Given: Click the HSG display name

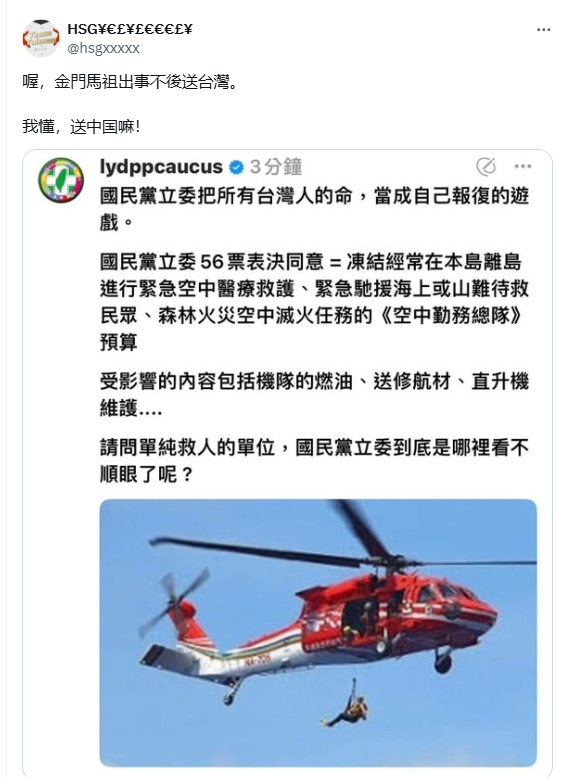Looking at the screenshot, I should [130, 29].
